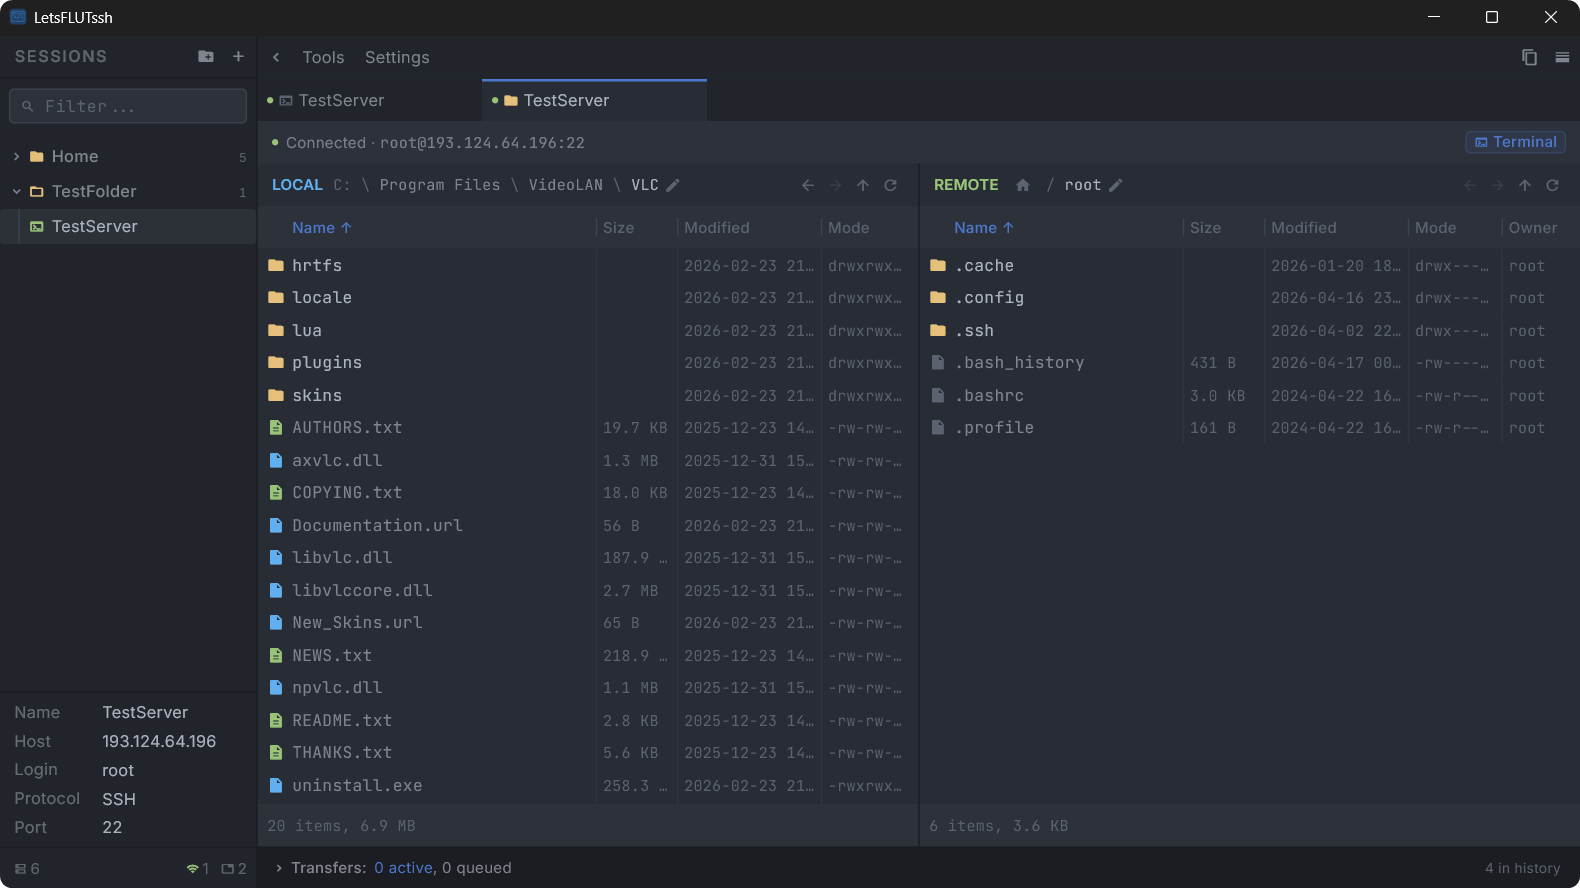1580x888 pixels.
Task: Select the COPYING.txt file
Action: point(588,493)
